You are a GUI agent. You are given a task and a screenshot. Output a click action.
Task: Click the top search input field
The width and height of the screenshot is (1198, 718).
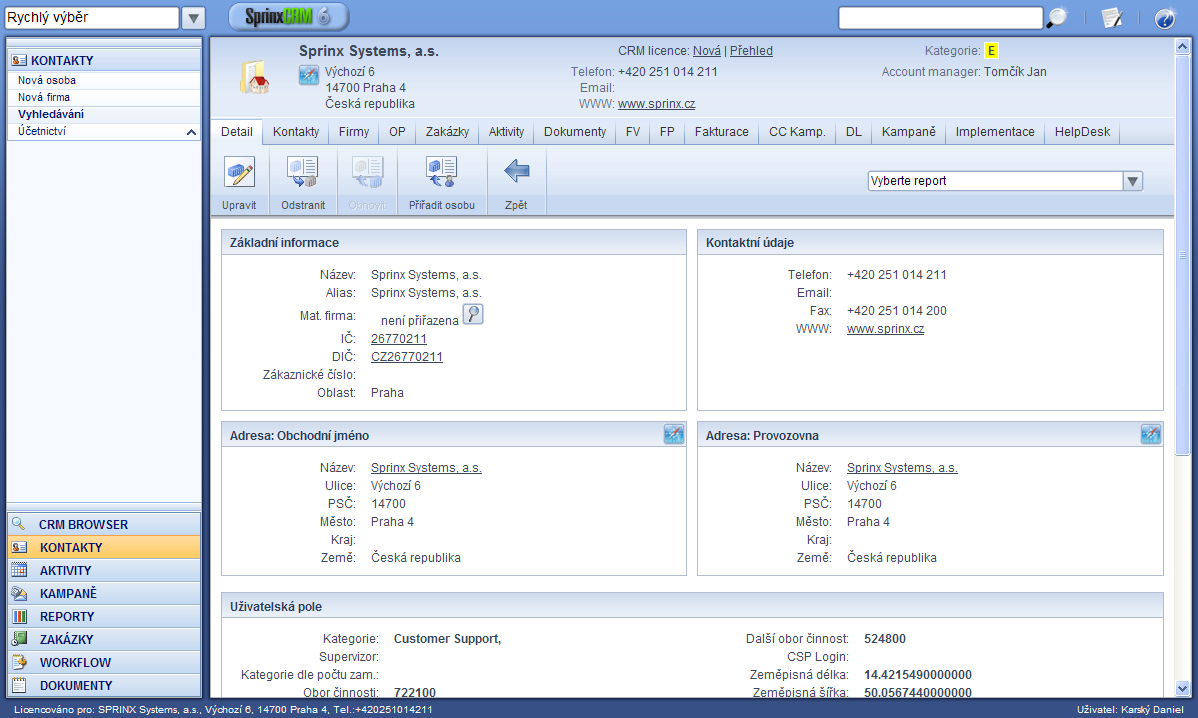coord(940,18)
